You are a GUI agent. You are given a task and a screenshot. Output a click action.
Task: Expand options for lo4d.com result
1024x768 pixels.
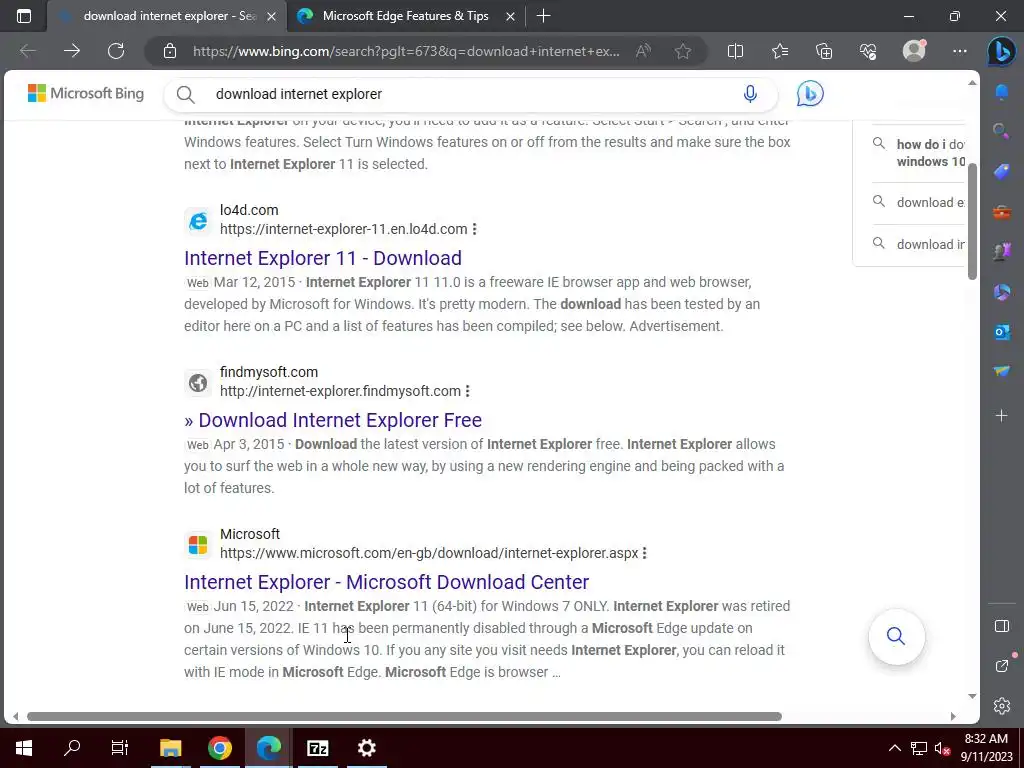475,229
